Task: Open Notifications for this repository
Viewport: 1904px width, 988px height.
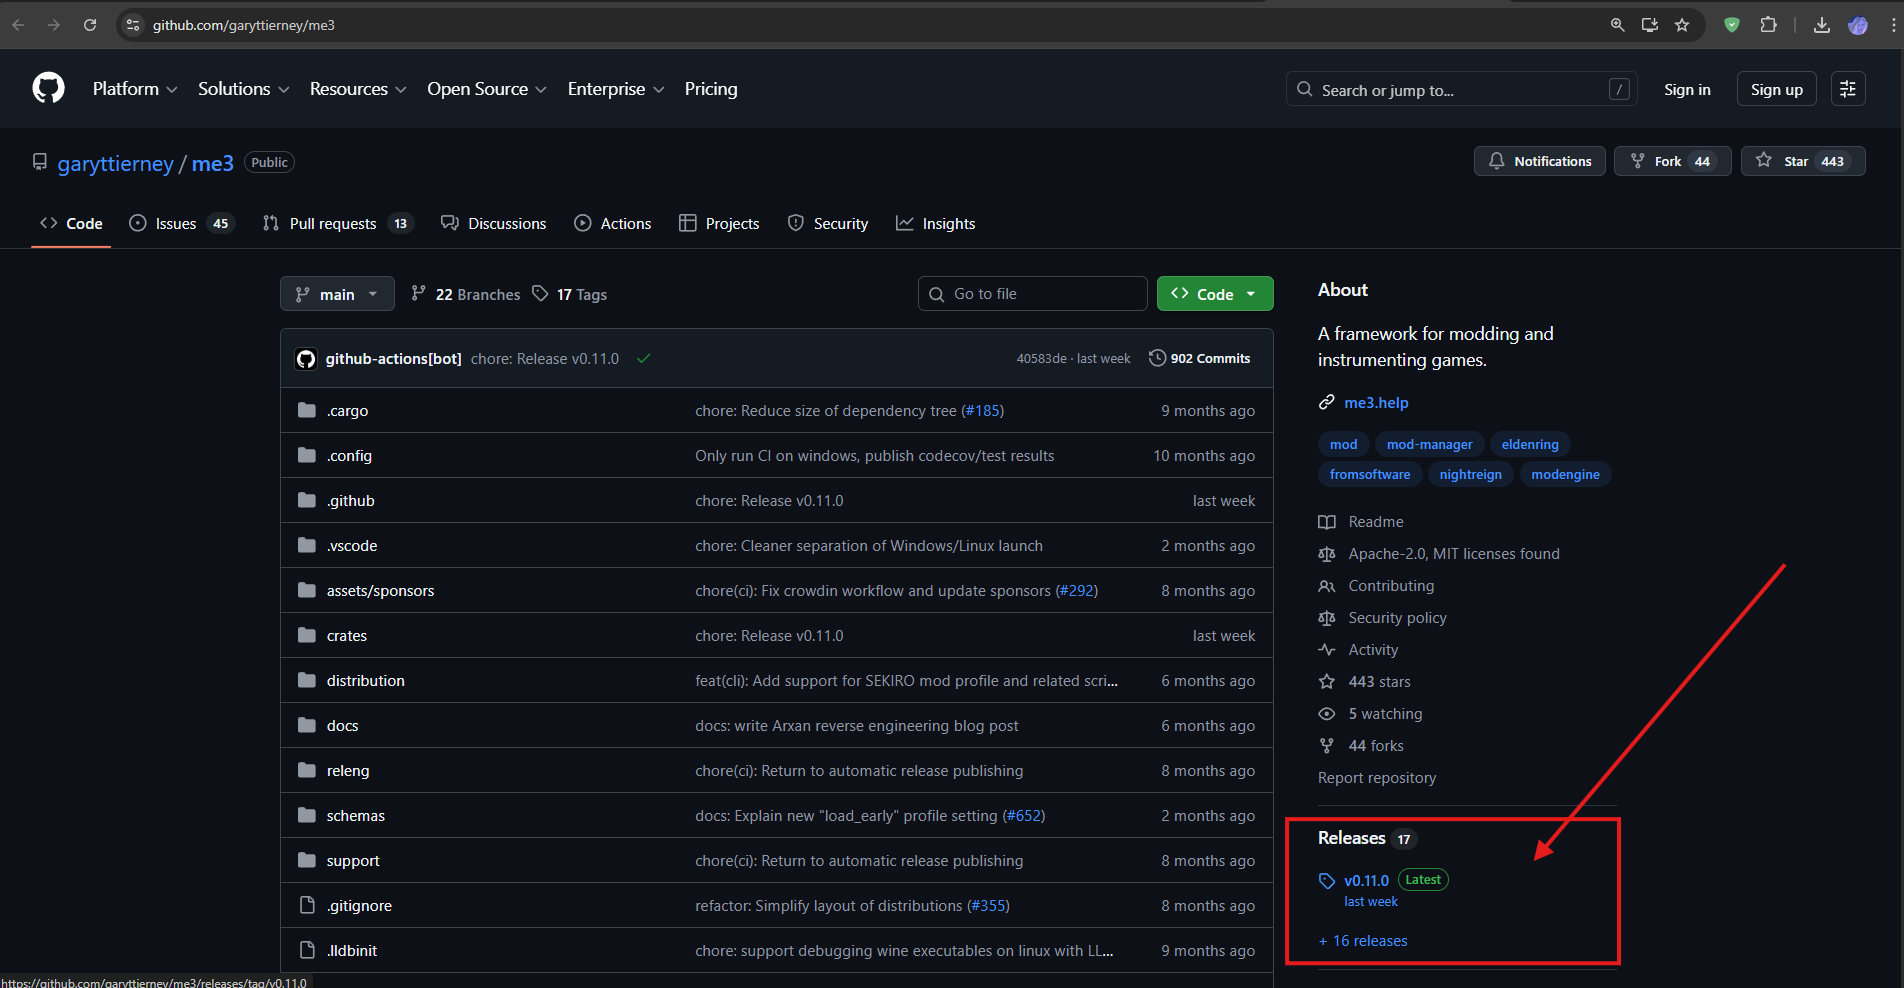Action: click(1539, 161)
